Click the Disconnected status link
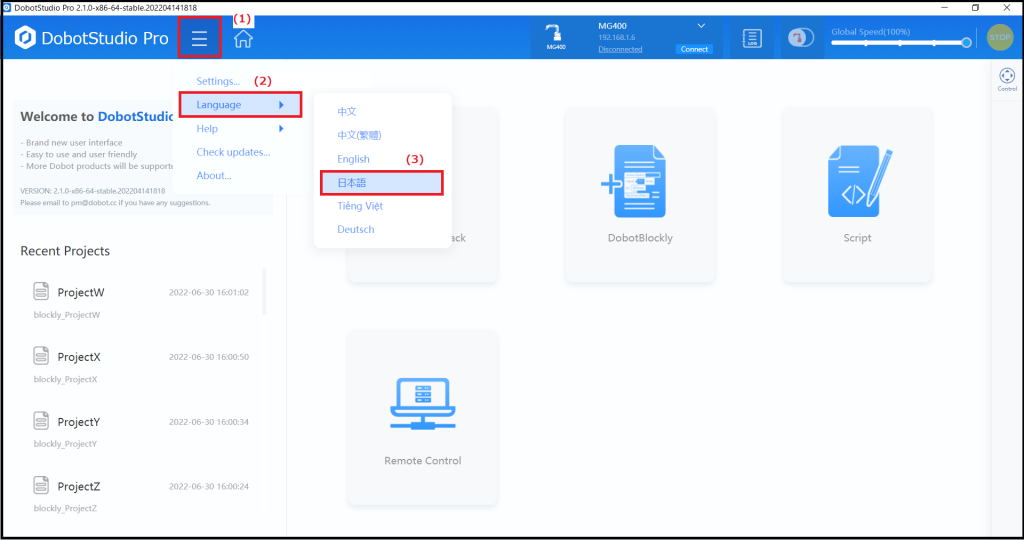The width and height of the screenshot is (1024, 540). [x=620, y=49]
